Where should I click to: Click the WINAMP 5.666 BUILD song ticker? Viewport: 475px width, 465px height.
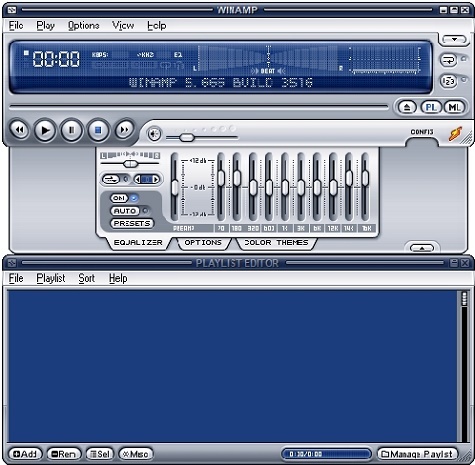point(221,83)
